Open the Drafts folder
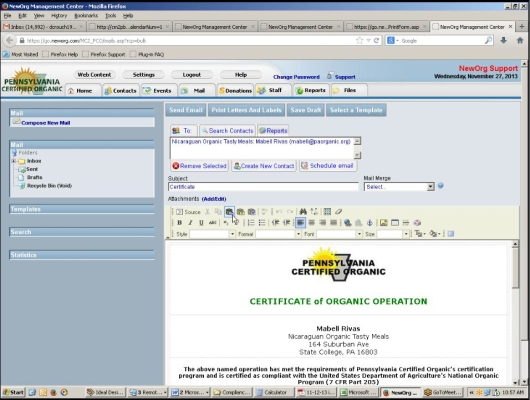This screenshot has width=530, height=400. coord(34,177)
